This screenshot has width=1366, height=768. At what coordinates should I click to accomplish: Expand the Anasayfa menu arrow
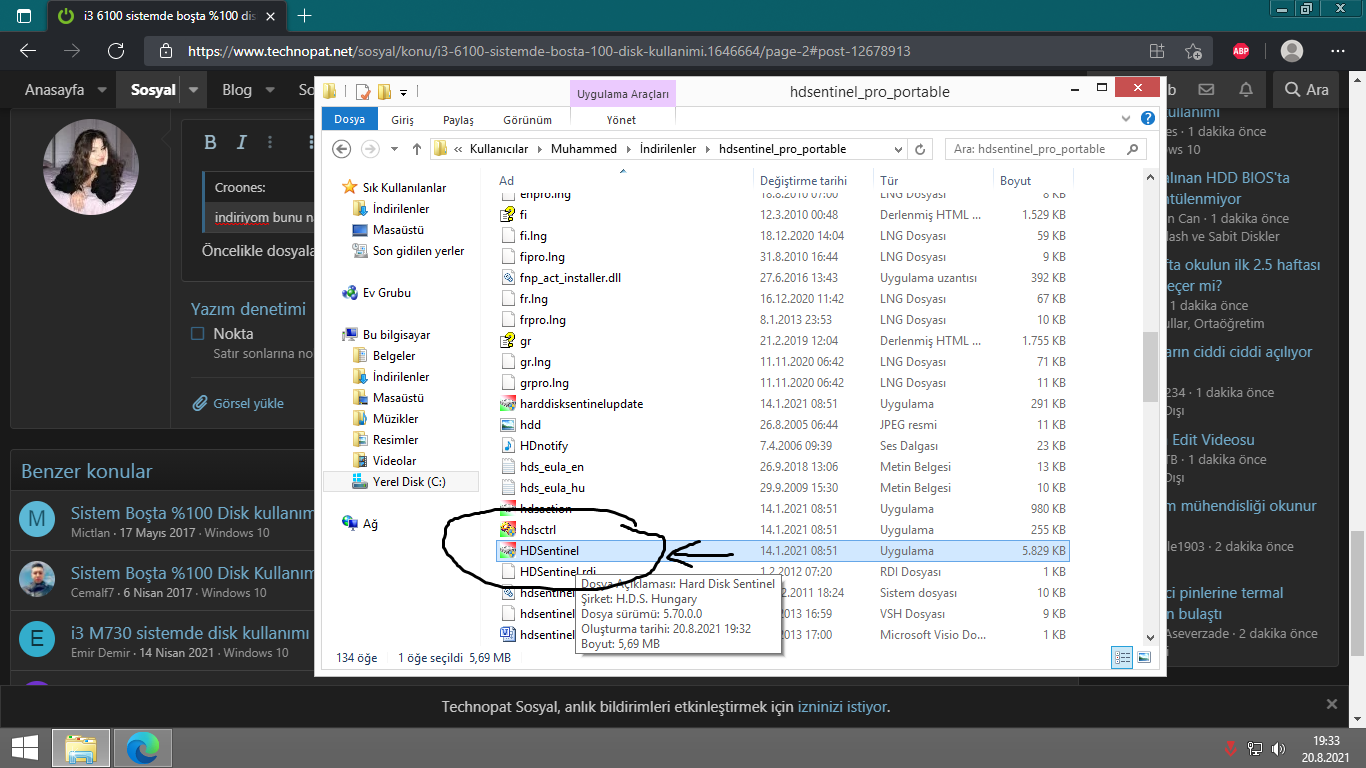coord(102,90)
